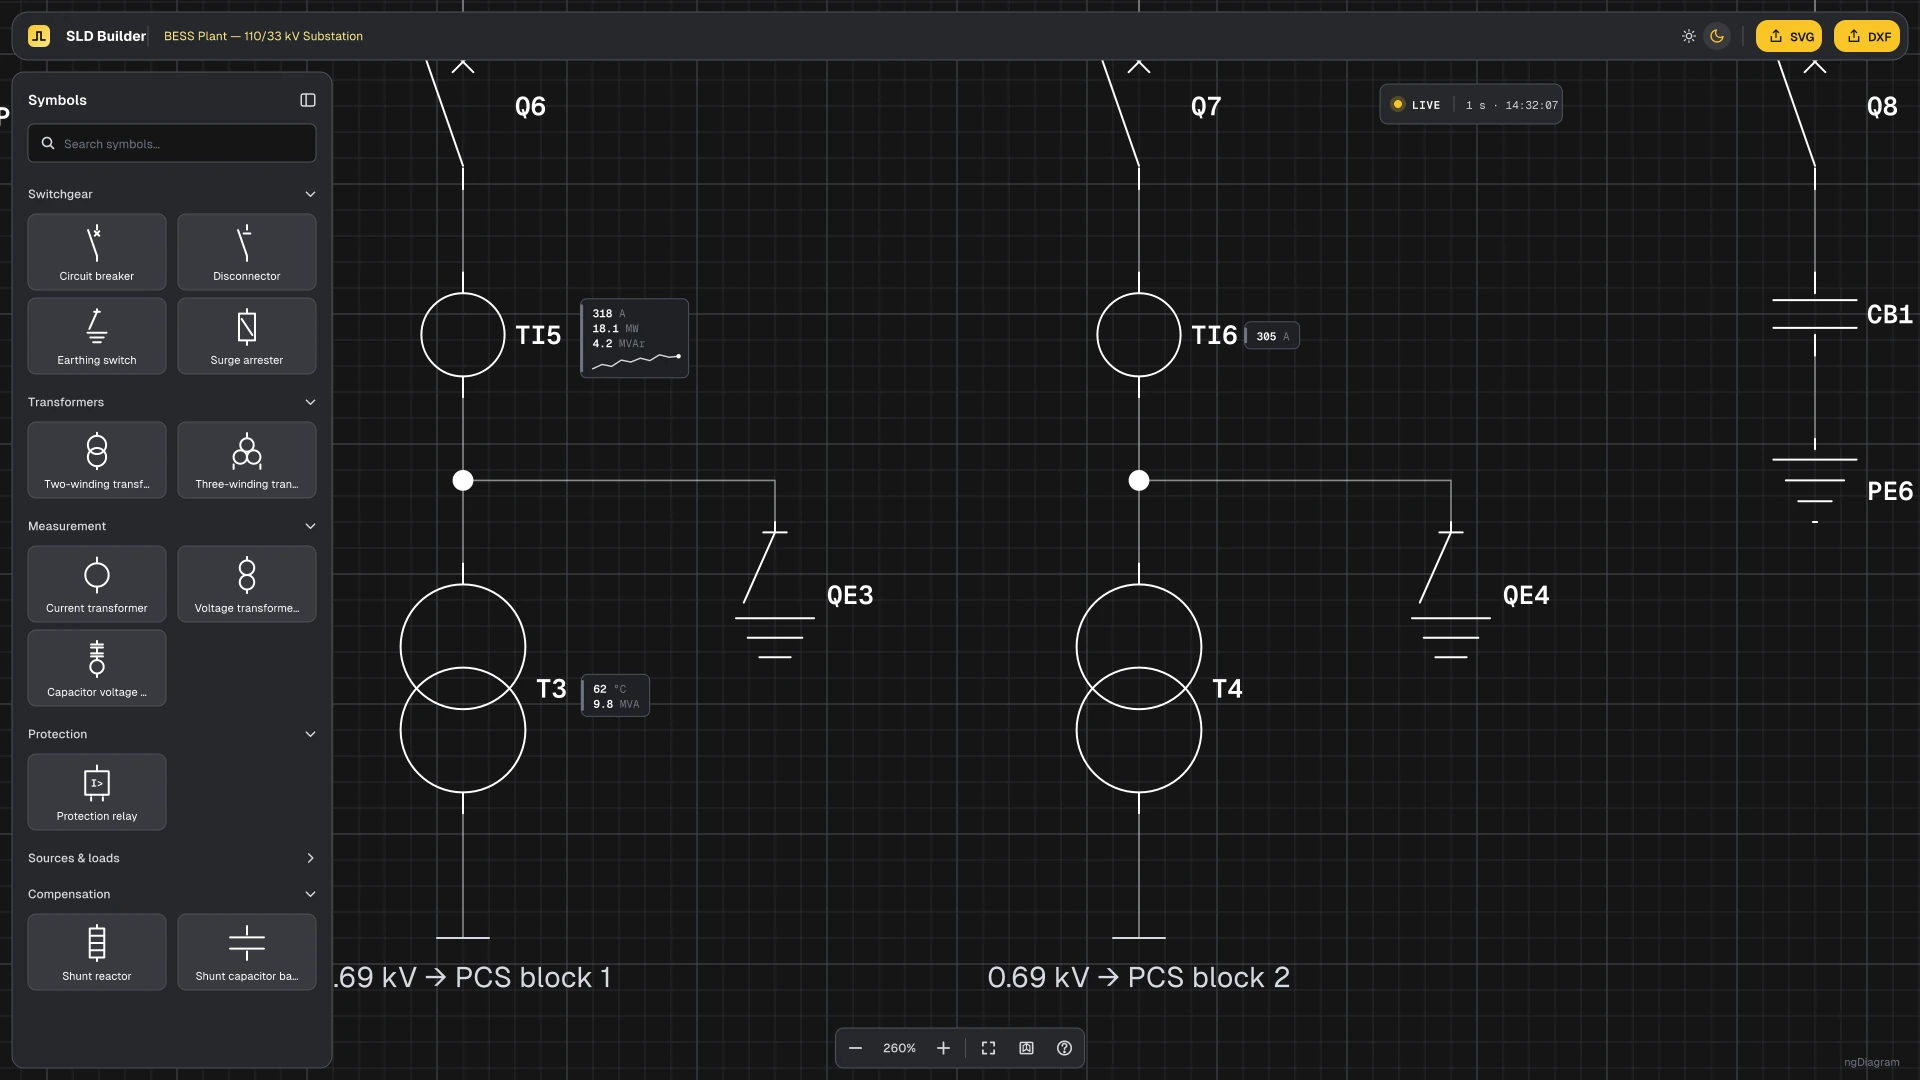Click in the Search symbols field

pyautogui.click(x=172, y=143)
